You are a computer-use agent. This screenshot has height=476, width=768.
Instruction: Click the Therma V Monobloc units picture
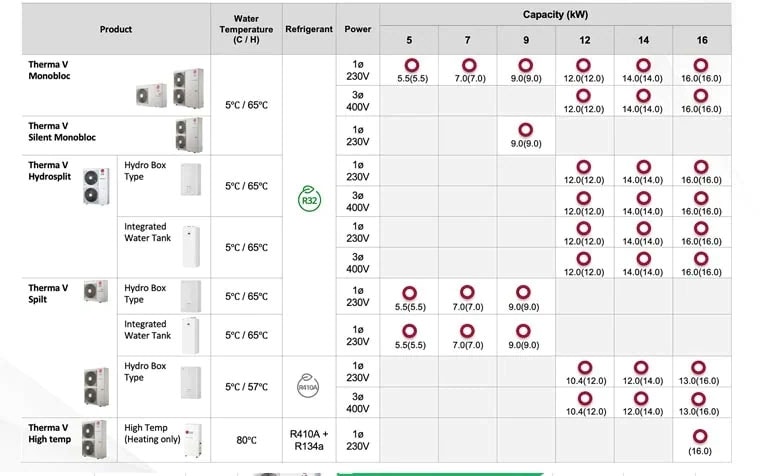[170, 88]
